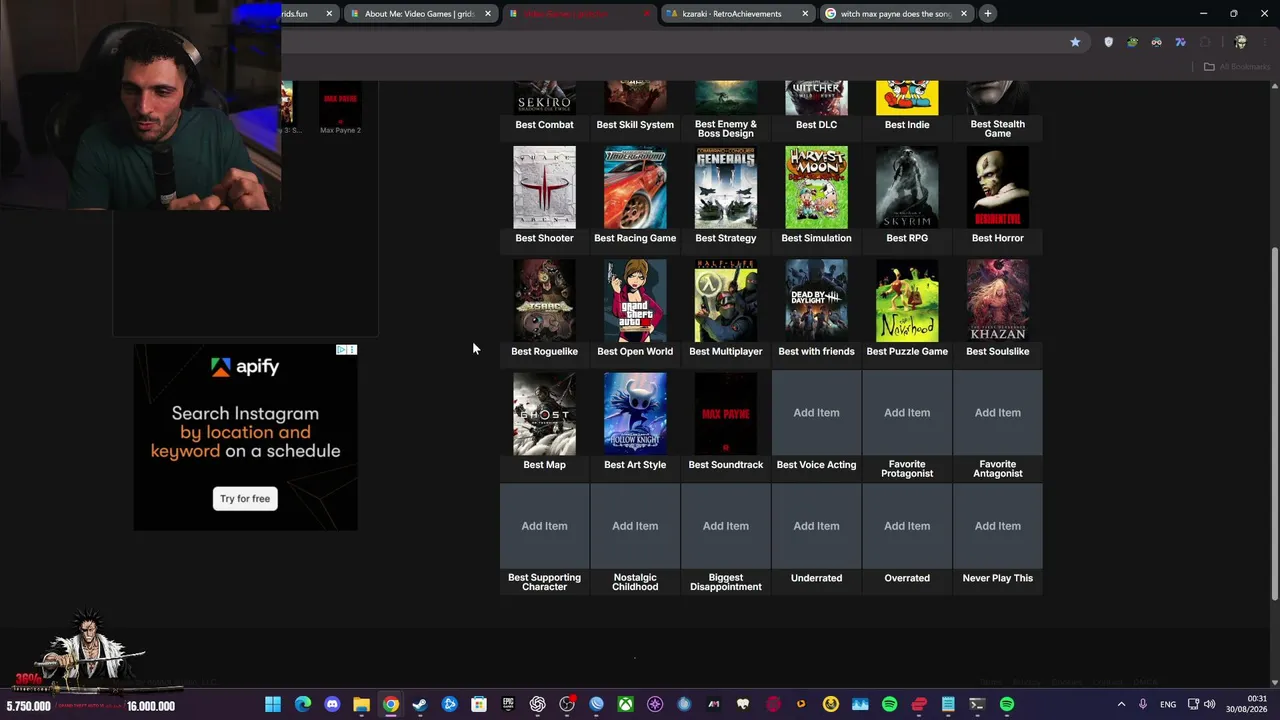Screen dimensions: 1280x720
Task: Close the 'witch max payne' Google tab
Action: (x=964, y=14)
